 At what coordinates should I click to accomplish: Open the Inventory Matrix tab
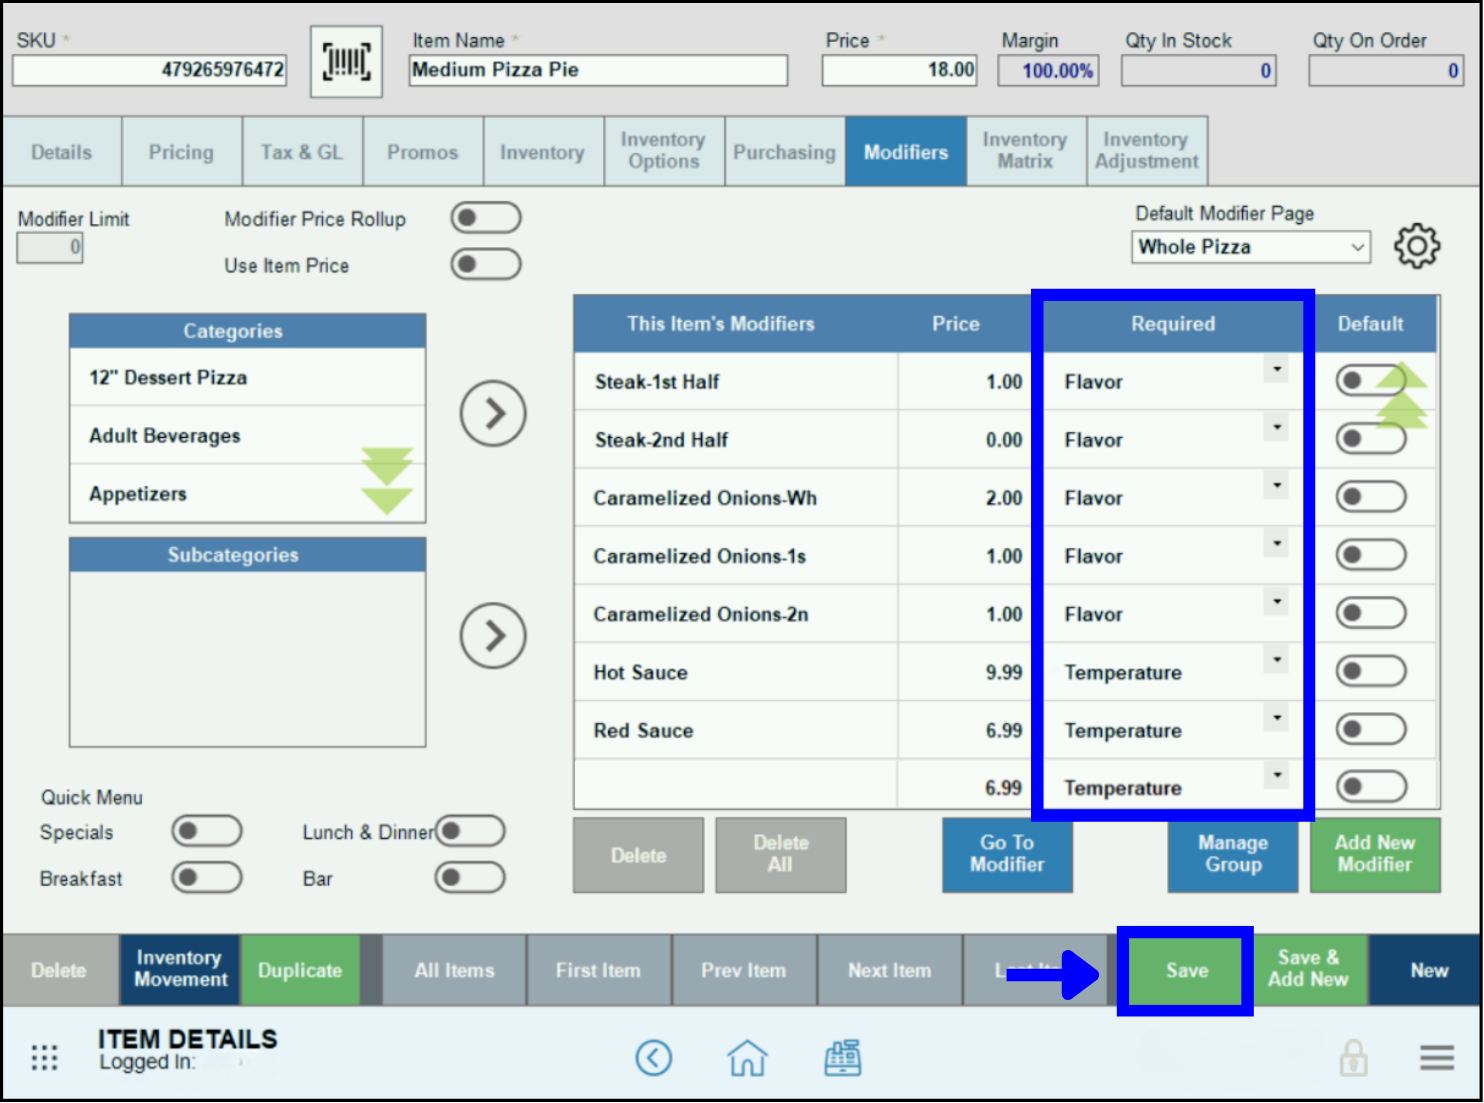pyautogui.click(x=1025, y=151)
